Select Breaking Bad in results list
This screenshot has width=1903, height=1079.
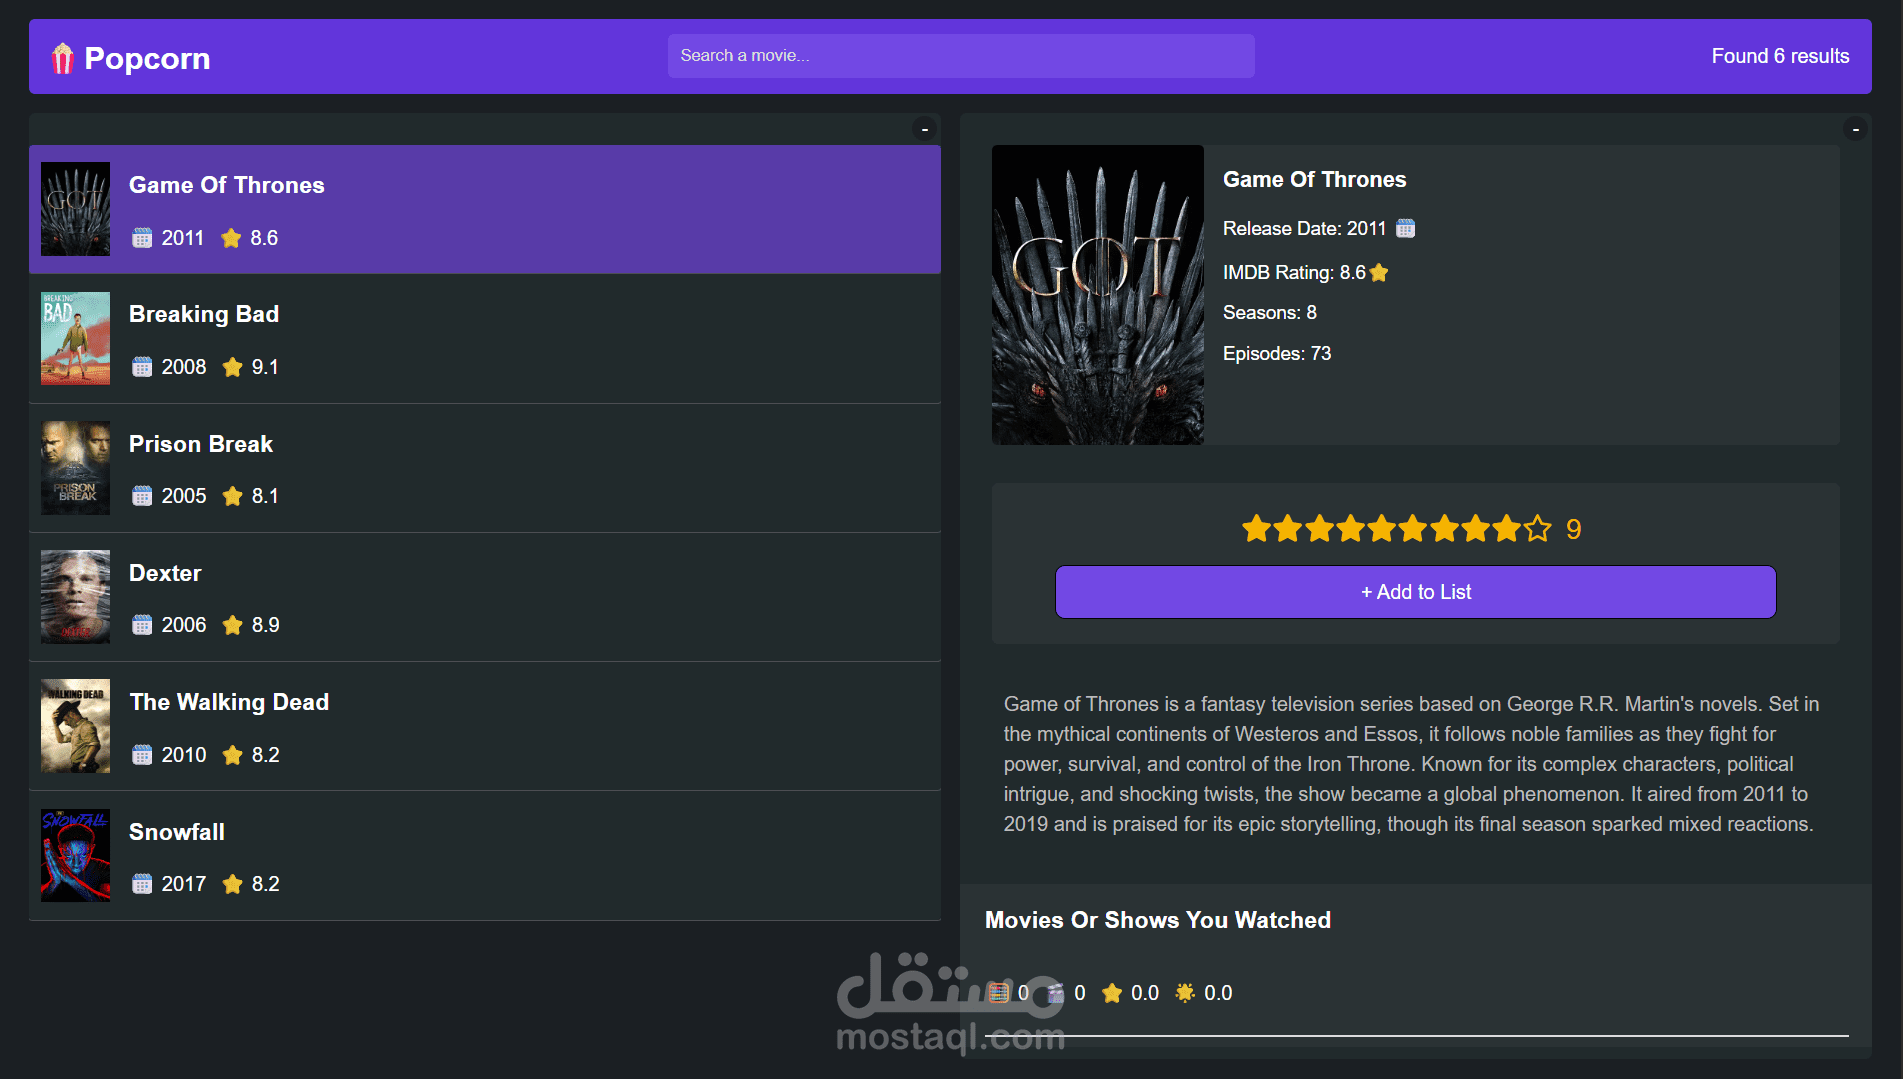click(x=485, y=339)
